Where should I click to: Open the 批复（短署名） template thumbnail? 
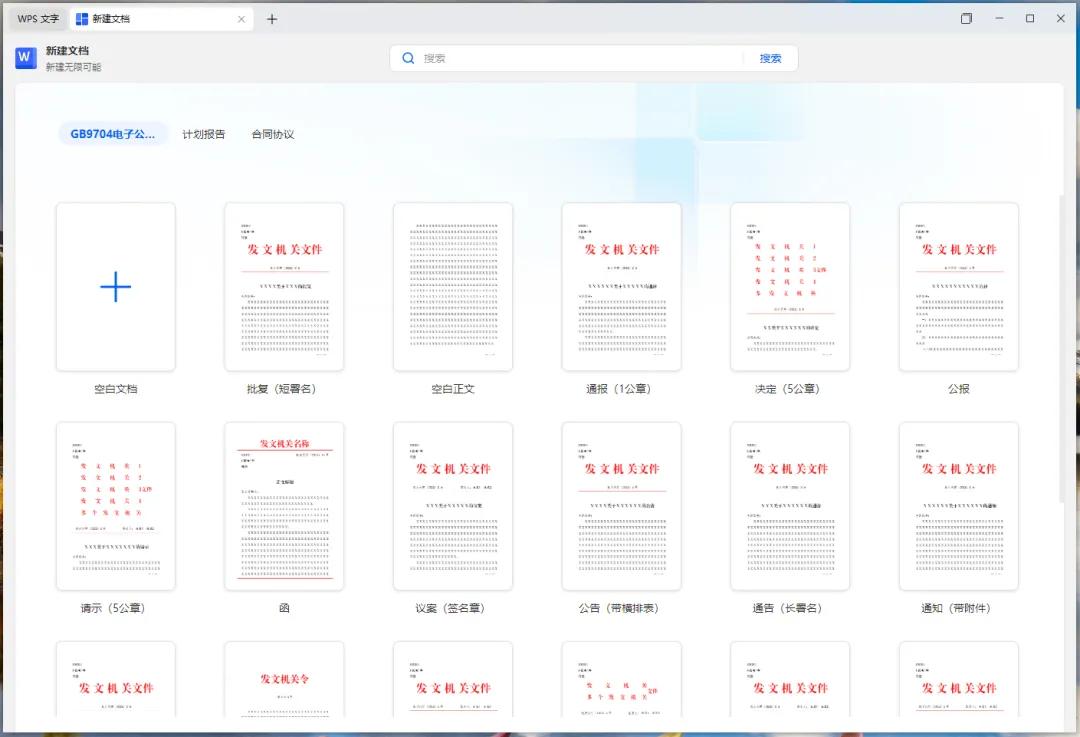click(x=284, y=287)
